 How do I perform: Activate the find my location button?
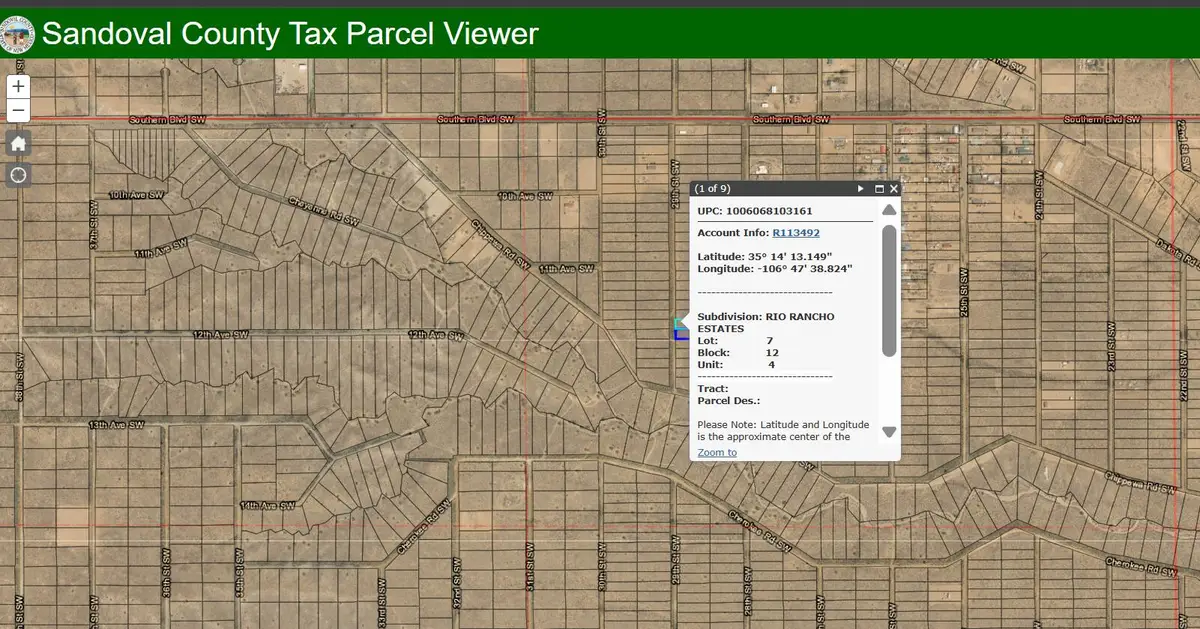pos(18,175)
